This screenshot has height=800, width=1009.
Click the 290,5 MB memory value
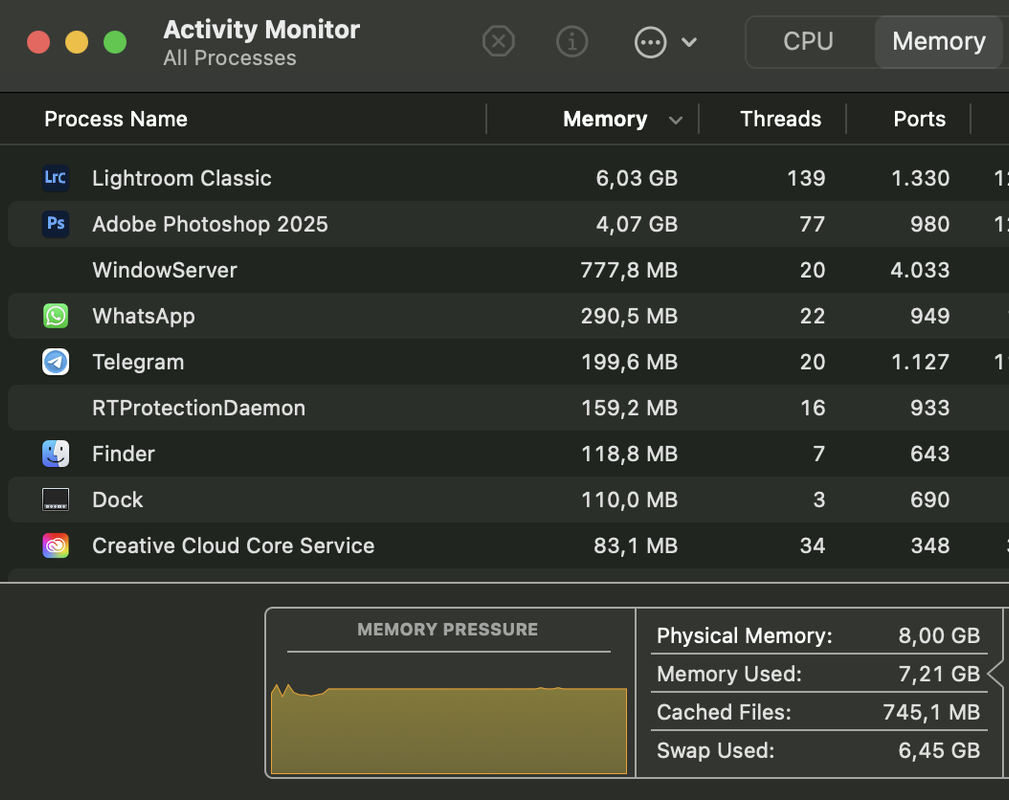[629, 316]
